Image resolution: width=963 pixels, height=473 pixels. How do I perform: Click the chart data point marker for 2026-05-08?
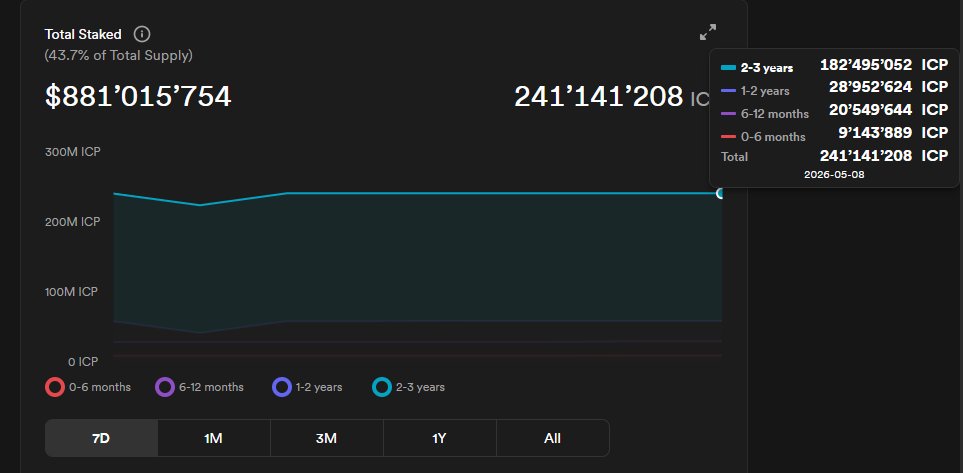click(721, 193)
